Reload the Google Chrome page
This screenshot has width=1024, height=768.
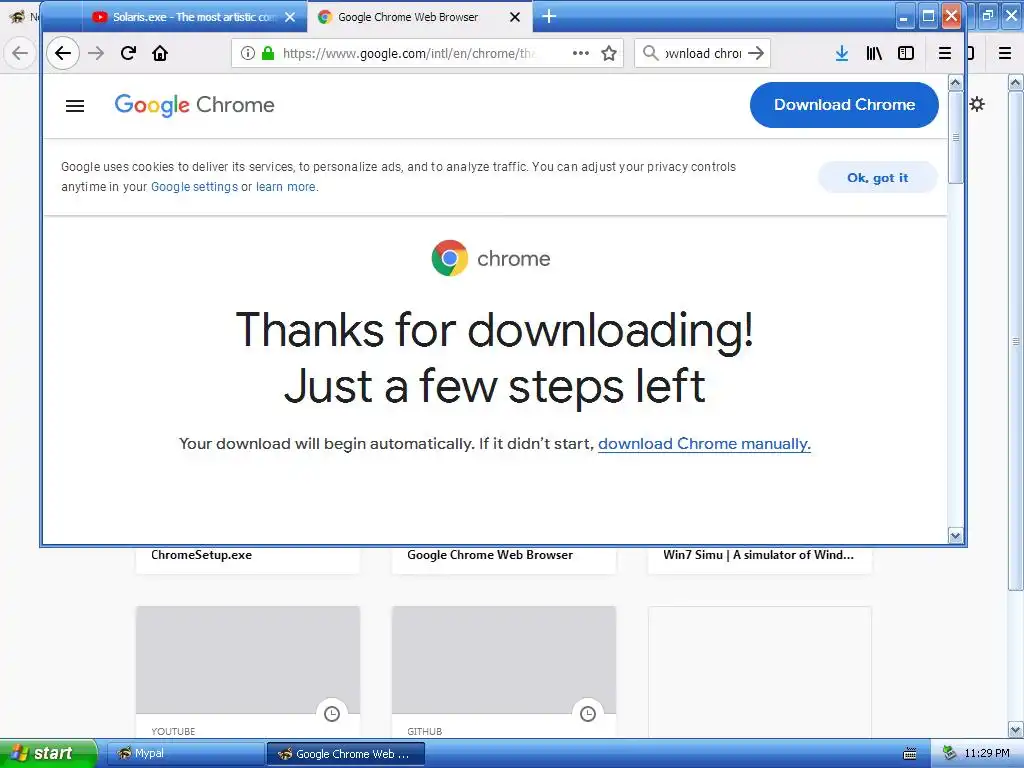tap(128, 53)
